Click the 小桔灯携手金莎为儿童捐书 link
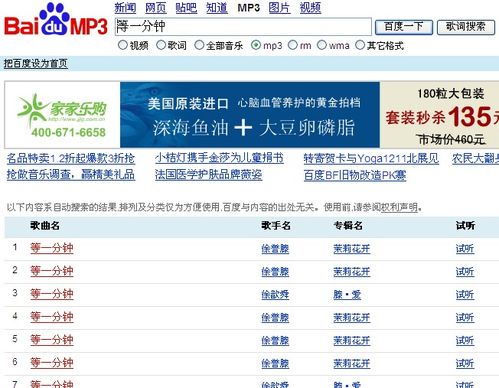499x388 pixels. point(219,158)
